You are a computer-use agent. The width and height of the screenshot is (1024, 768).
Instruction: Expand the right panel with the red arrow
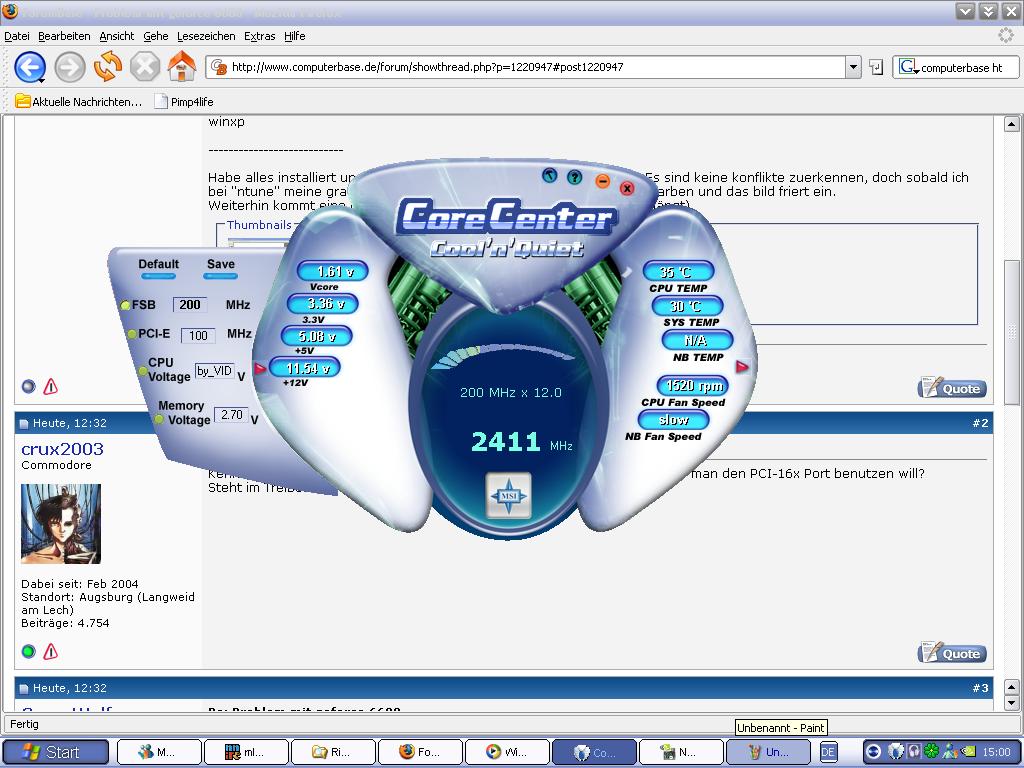pos(742,366)
